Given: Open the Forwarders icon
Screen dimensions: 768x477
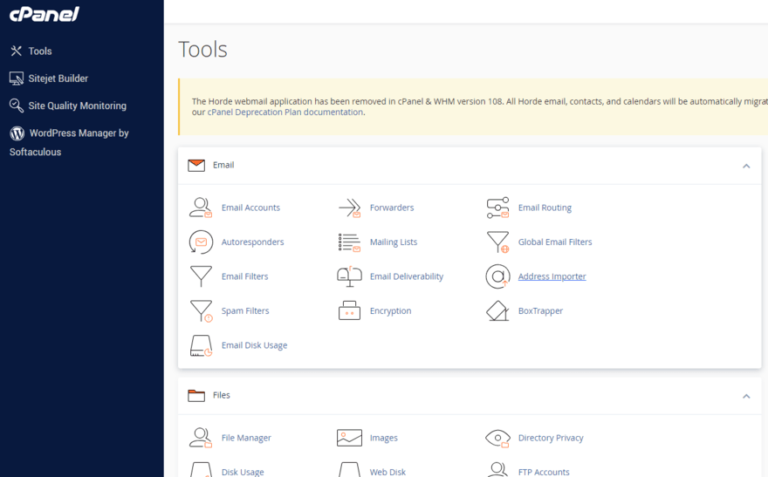Looking at the screenshot, I should tap(349, 208).
